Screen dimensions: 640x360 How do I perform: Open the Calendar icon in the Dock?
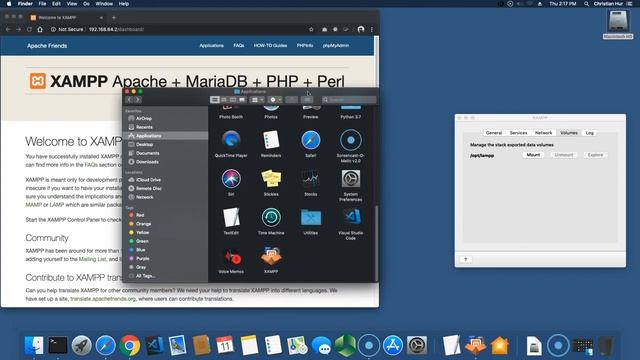click(225, 345)
